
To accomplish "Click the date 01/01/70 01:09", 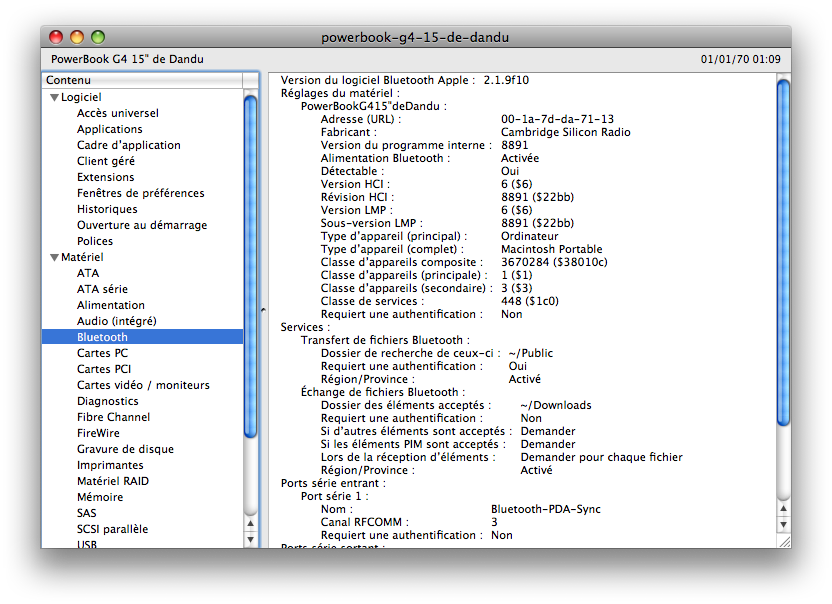I will (x=740, y=59).
